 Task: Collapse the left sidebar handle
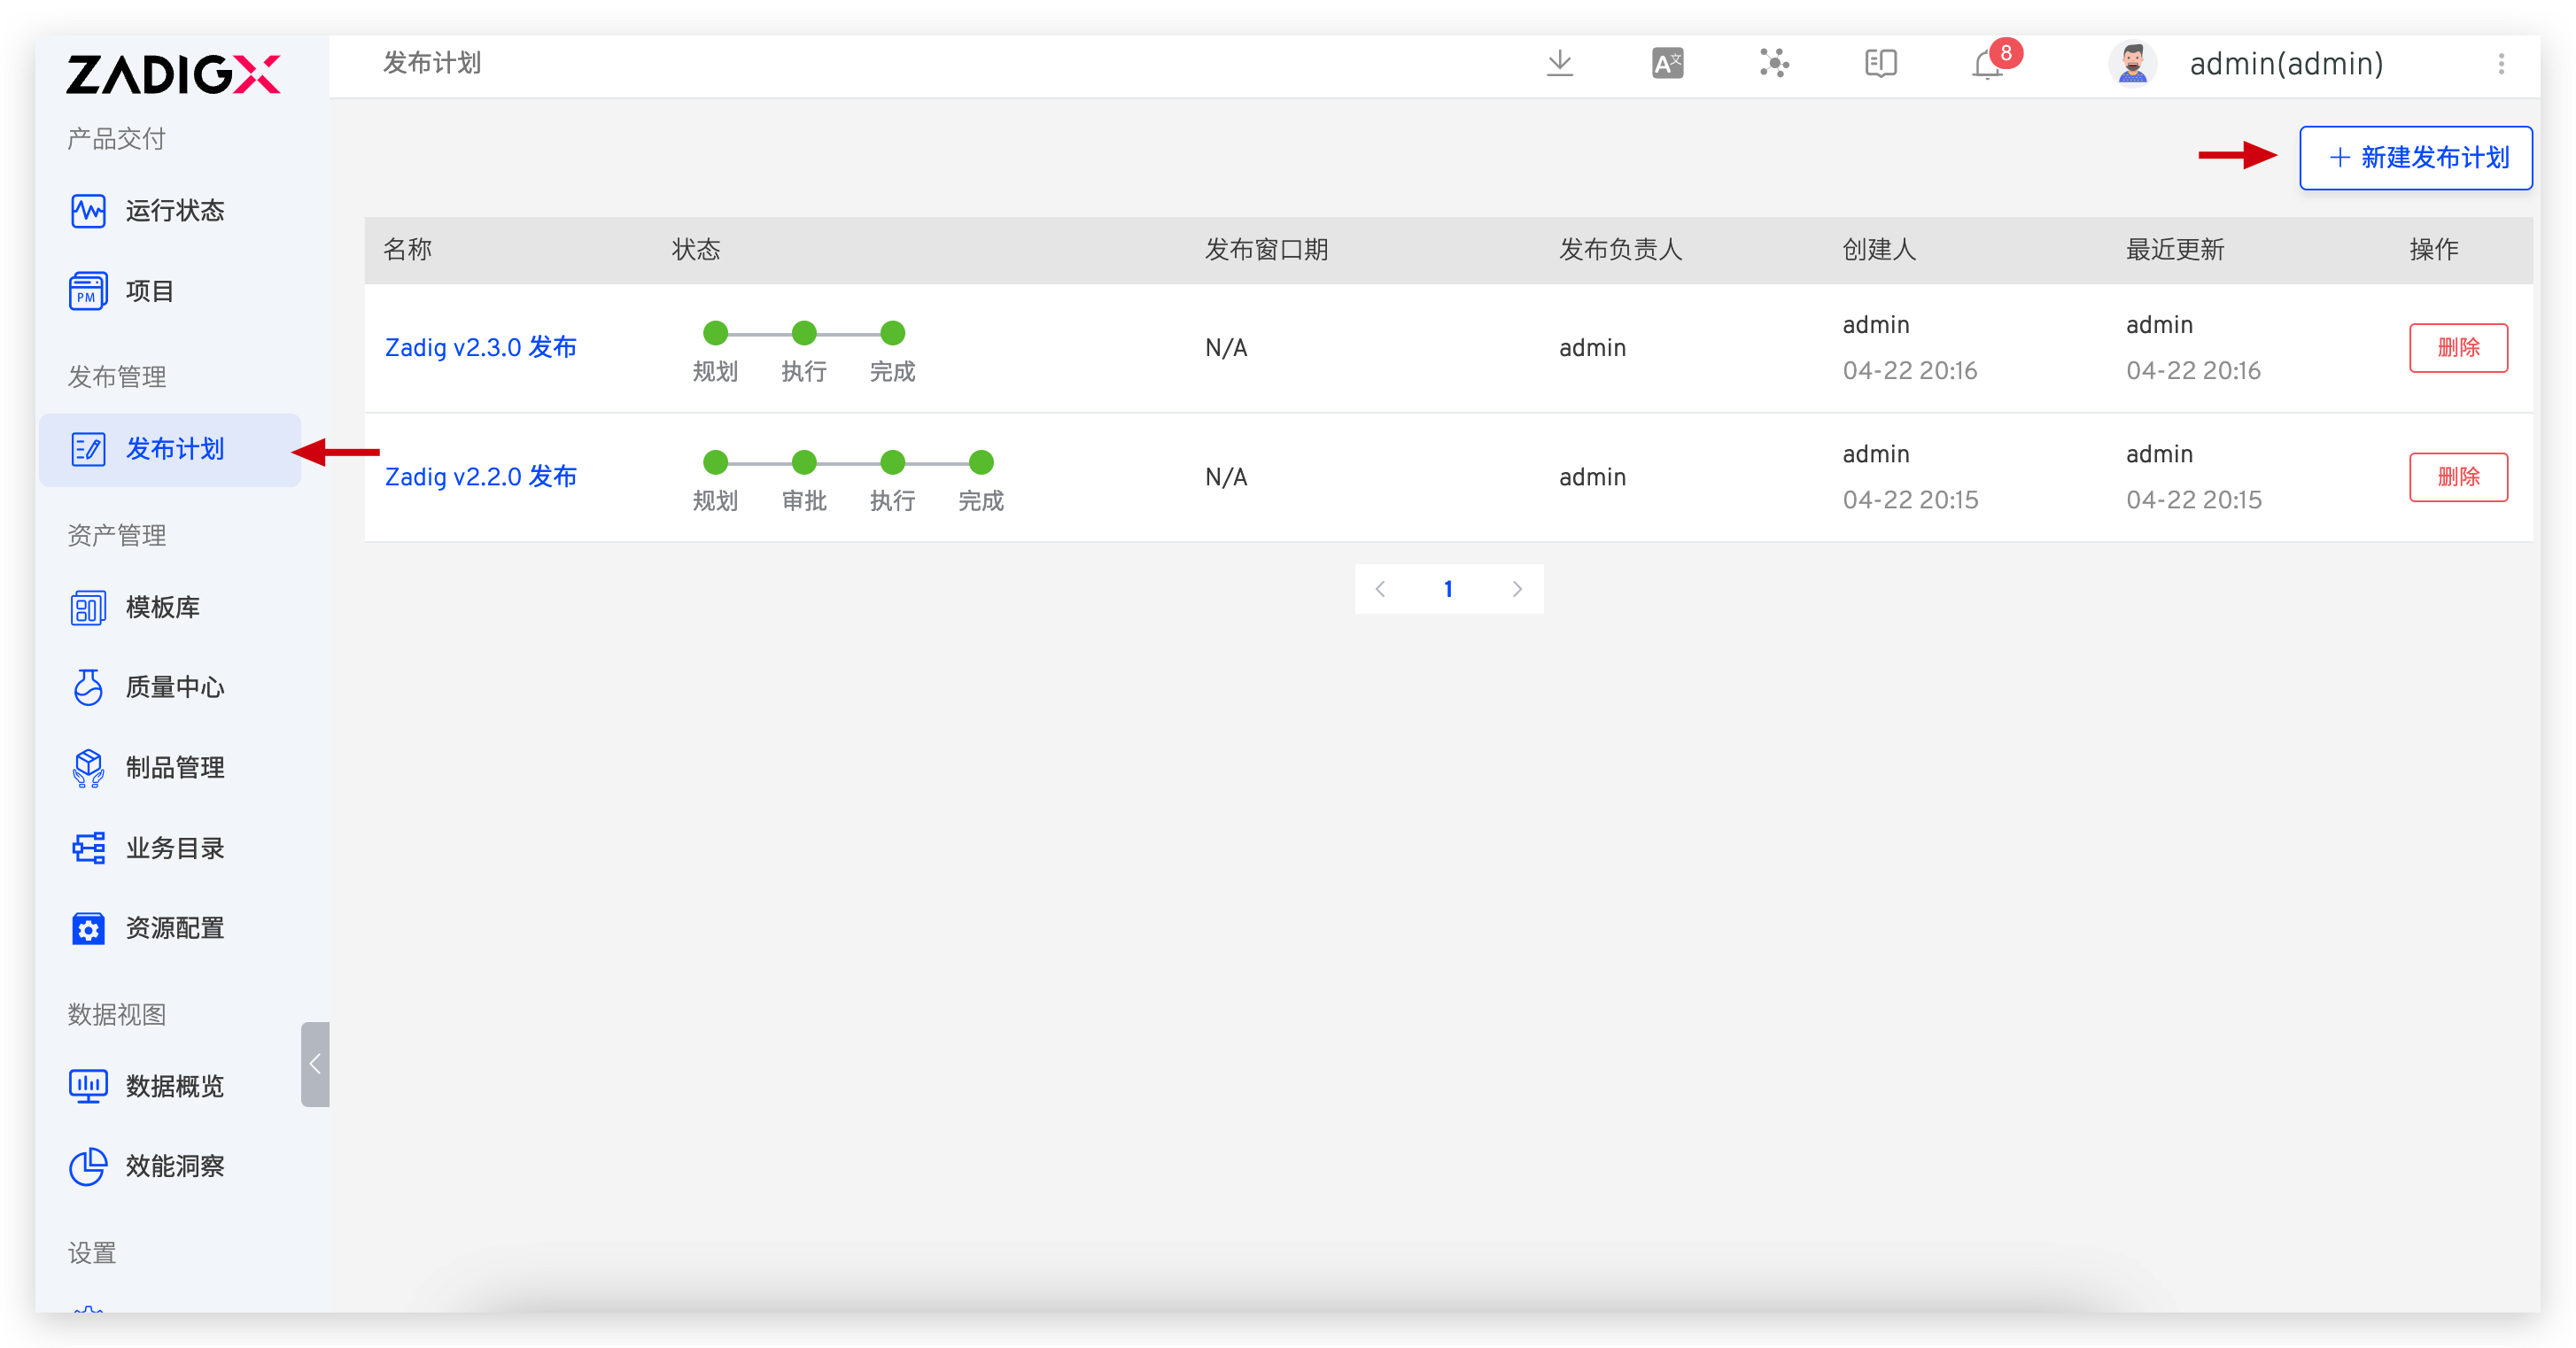click(x=315, y=1064)
